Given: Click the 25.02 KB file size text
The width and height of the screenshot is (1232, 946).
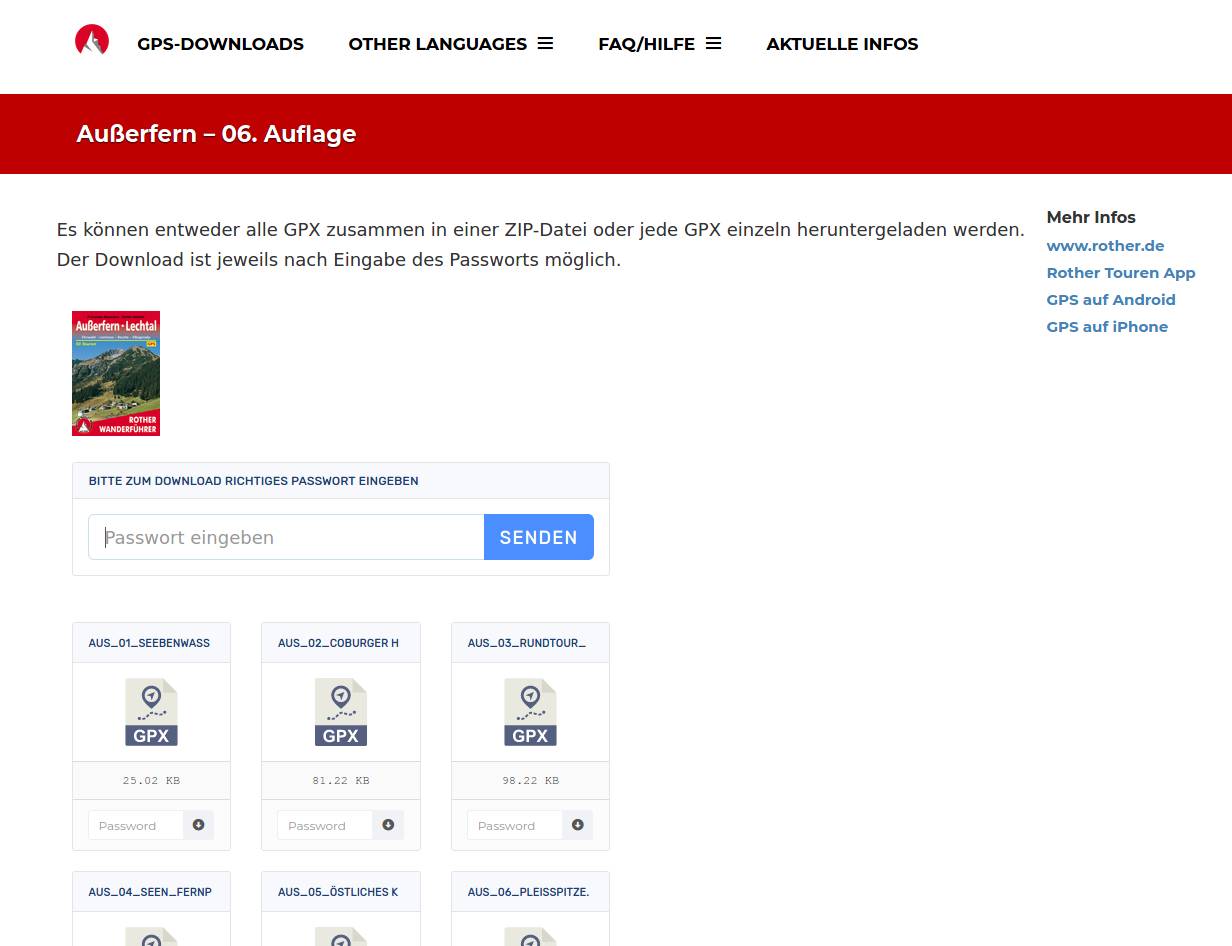Looking at the screenshot, I should 151,780.
